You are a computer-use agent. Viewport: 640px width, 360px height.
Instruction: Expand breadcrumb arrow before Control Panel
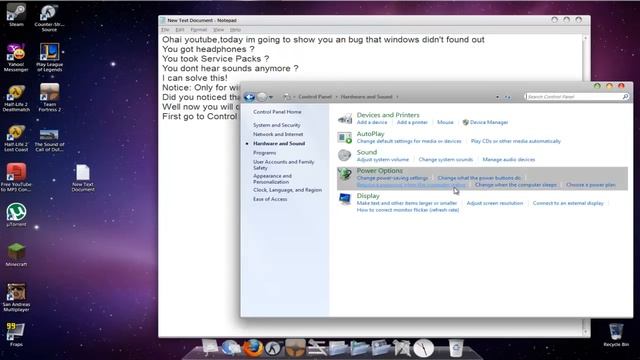[x=294, y=97]
